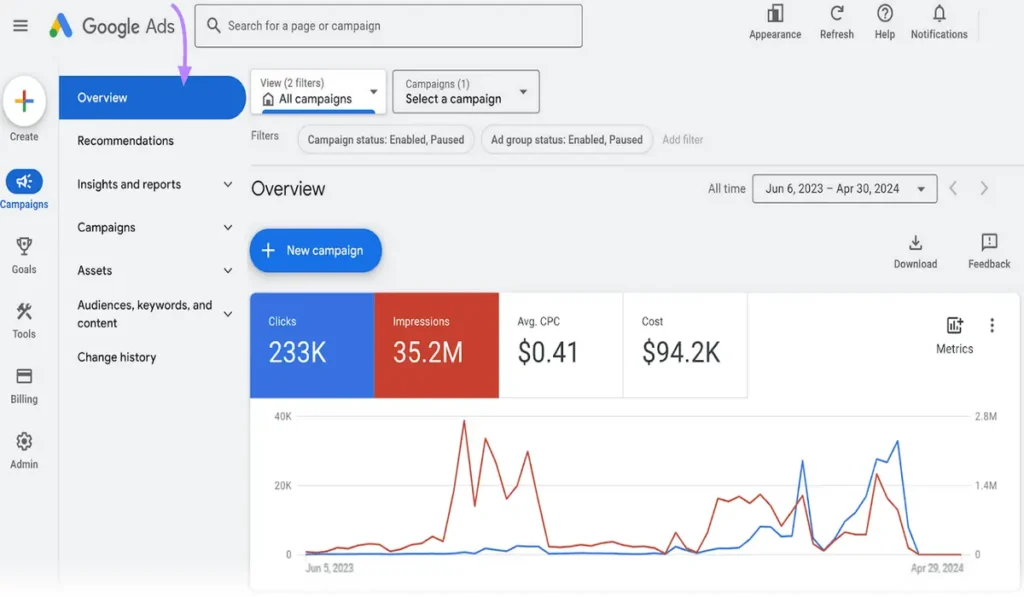
Task: Open the date range dropdown
Action: click(x=844, y=188)
